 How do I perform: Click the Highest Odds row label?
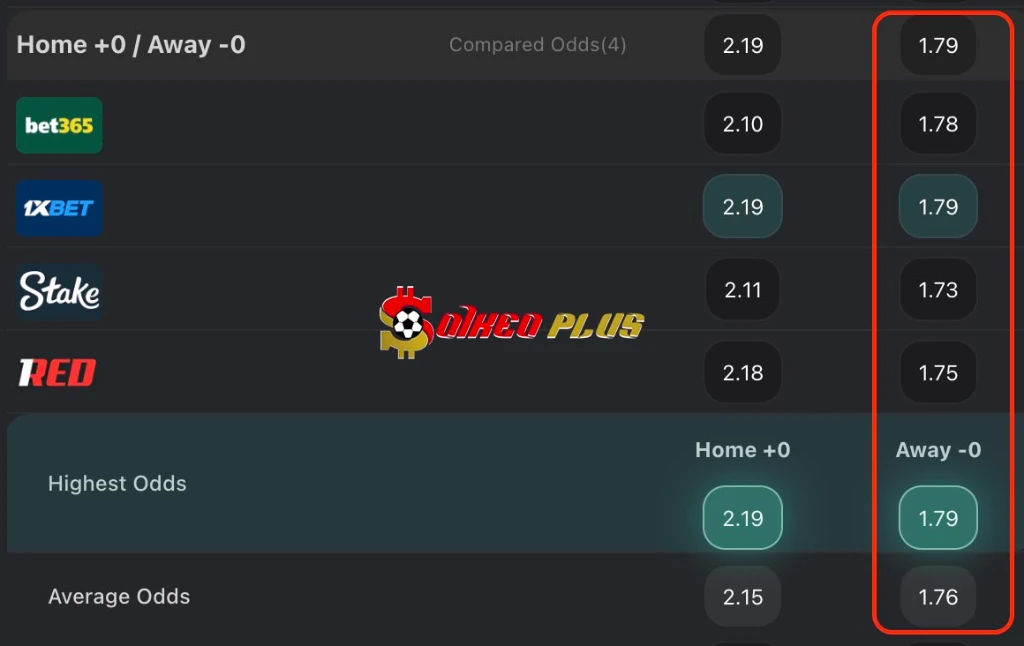point(117,483)
